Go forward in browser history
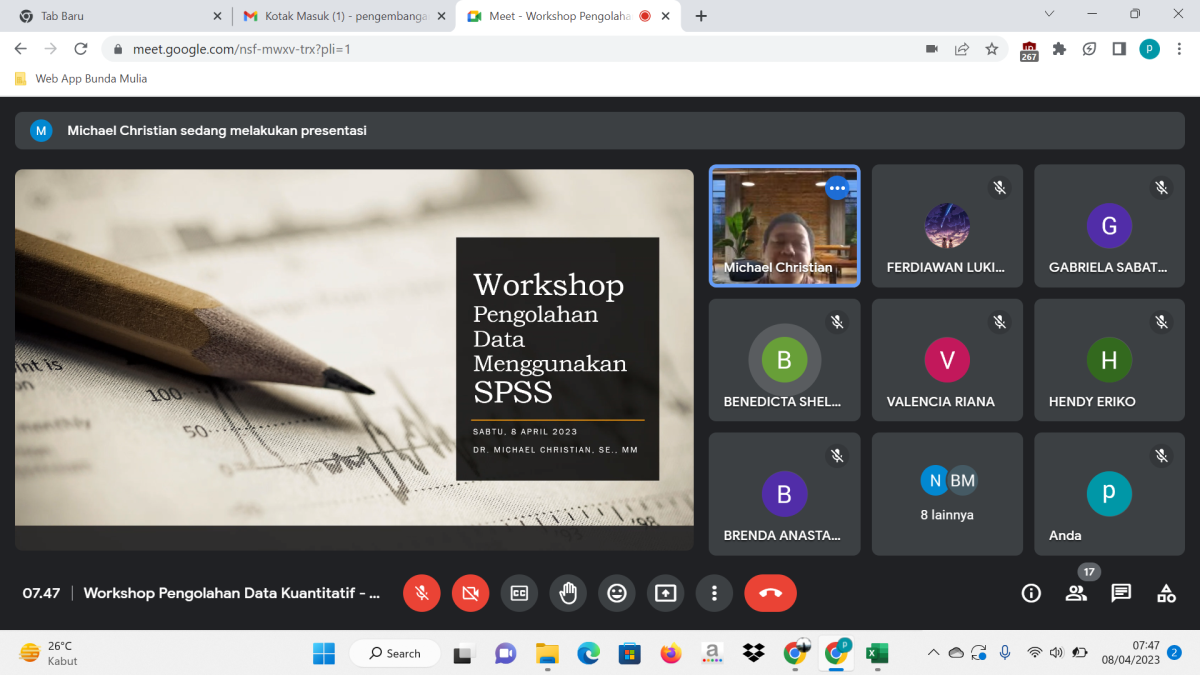 tap(51, 49)
